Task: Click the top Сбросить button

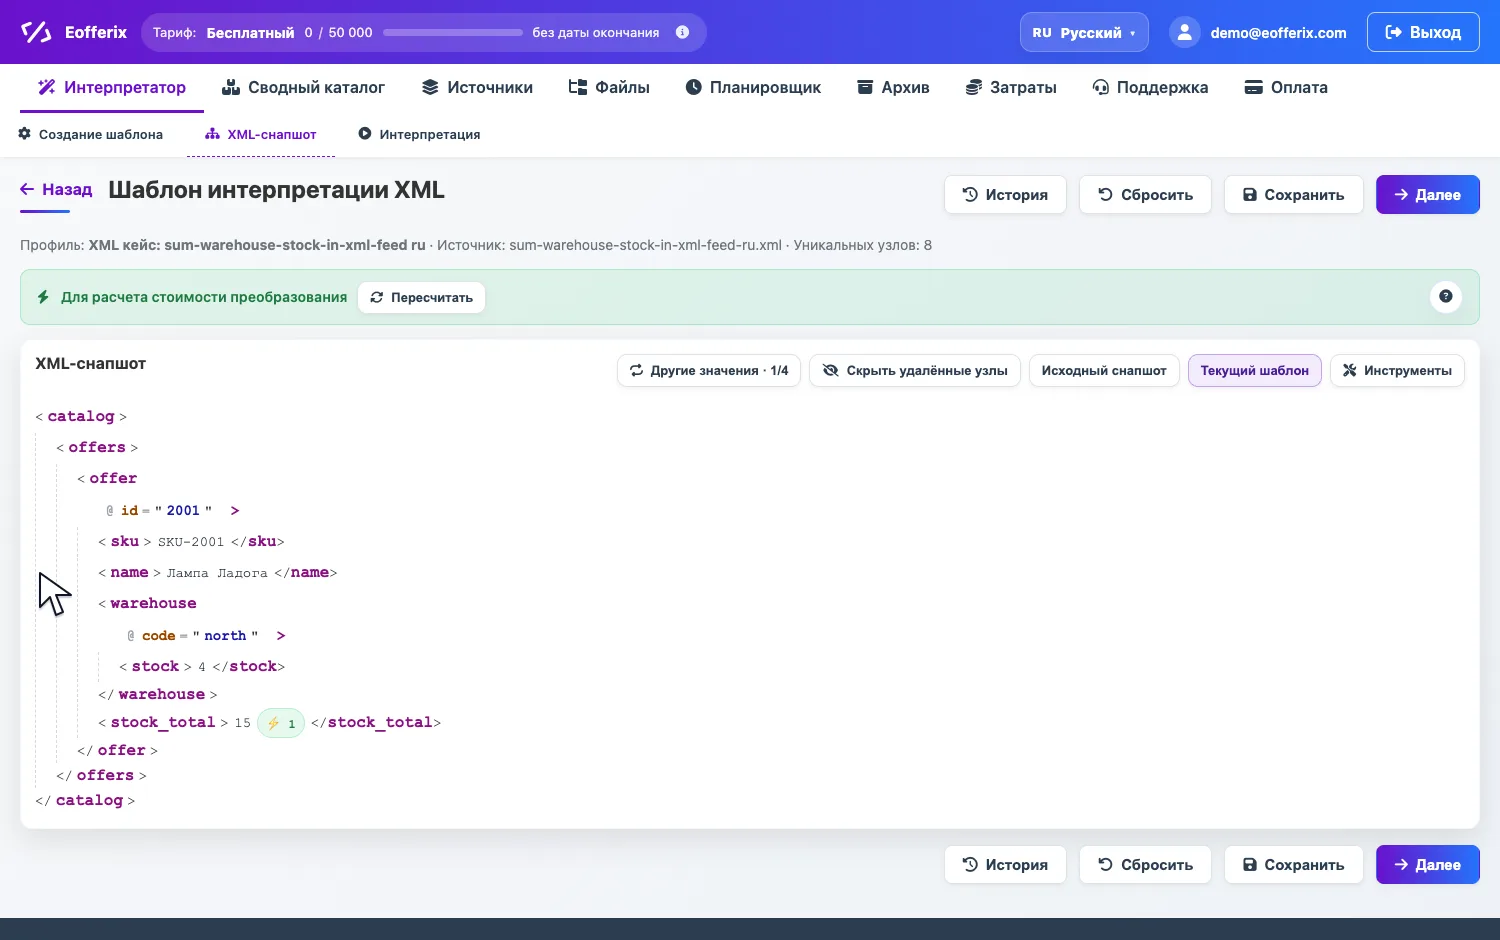Action: (1145, 195)
